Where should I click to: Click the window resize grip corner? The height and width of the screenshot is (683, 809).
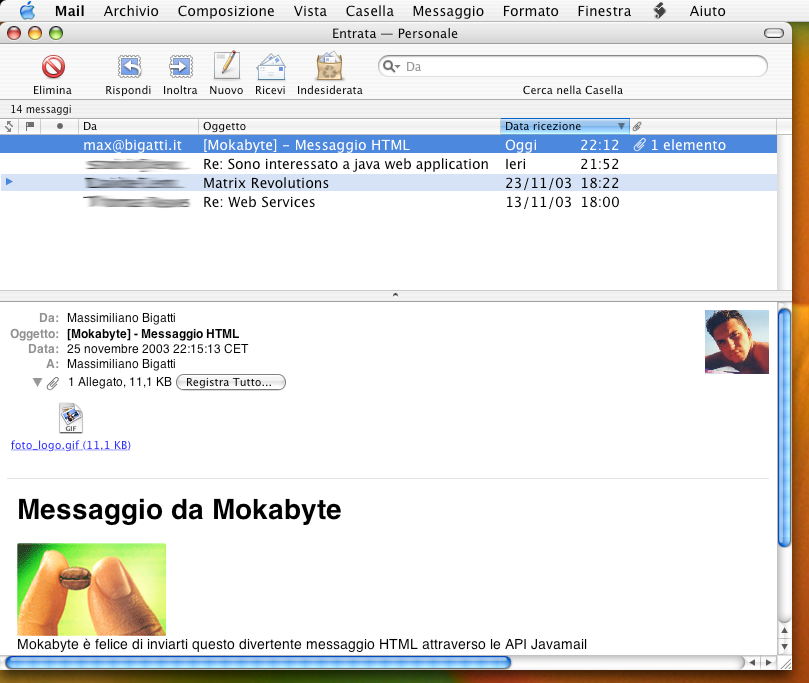coord(785,663)
